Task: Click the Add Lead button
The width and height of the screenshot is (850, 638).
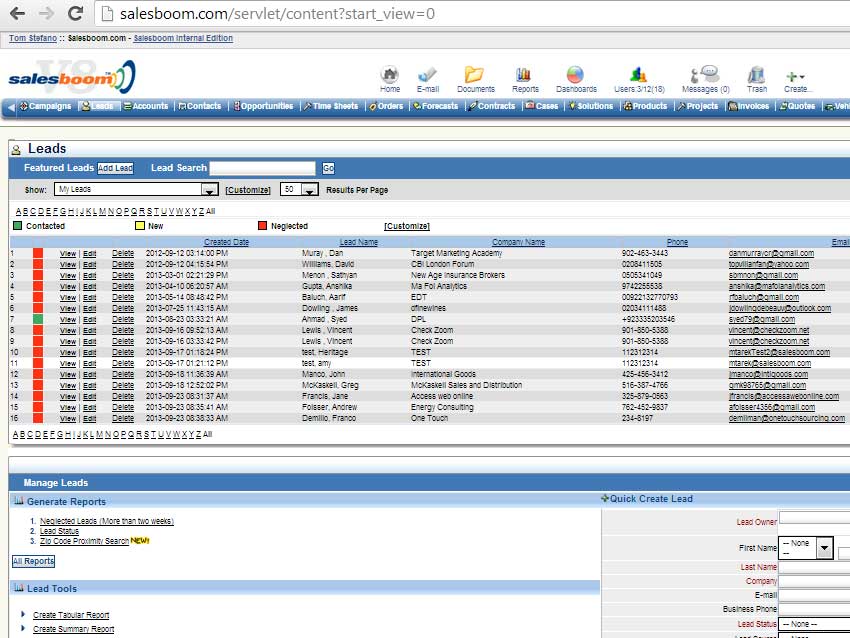Action: tap(115, 168)
